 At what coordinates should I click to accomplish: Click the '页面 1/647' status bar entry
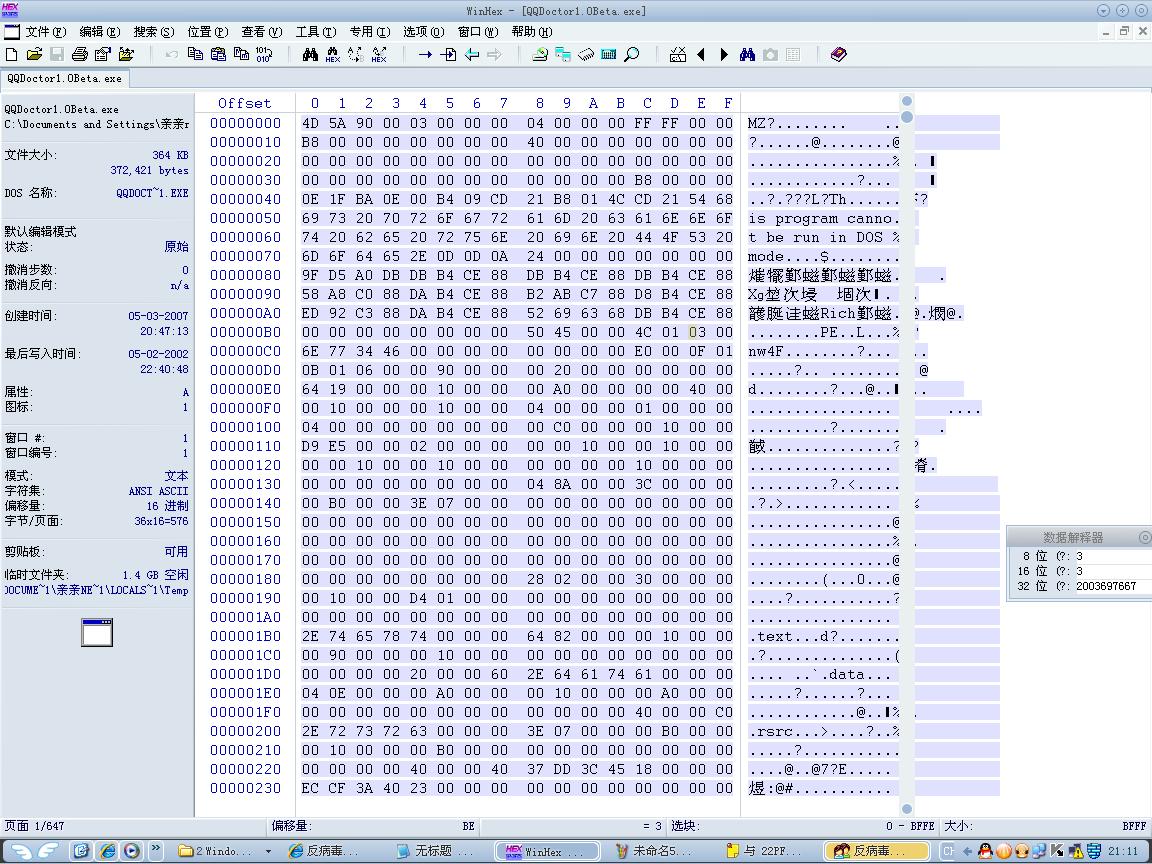35,826
